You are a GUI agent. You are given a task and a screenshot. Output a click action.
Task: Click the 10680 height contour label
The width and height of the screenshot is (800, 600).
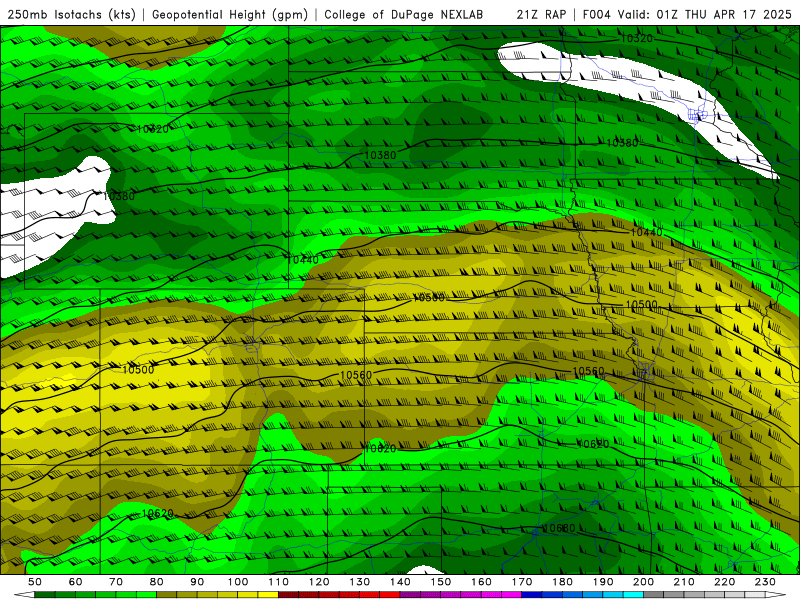pyautogui.click(x=558, y=528)
